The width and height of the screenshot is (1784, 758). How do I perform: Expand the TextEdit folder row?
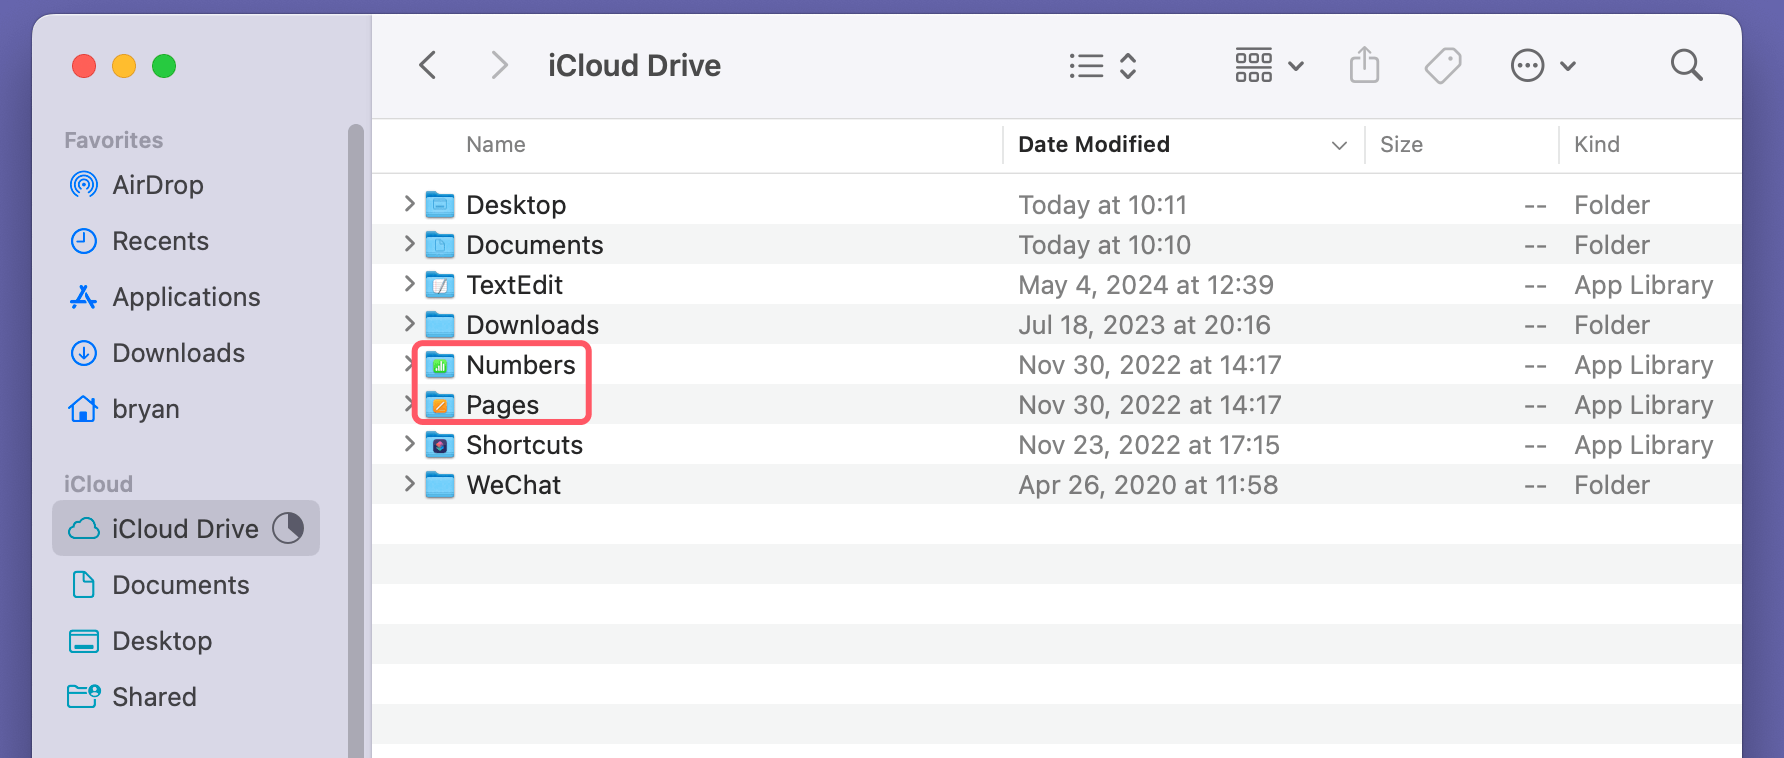409,284
